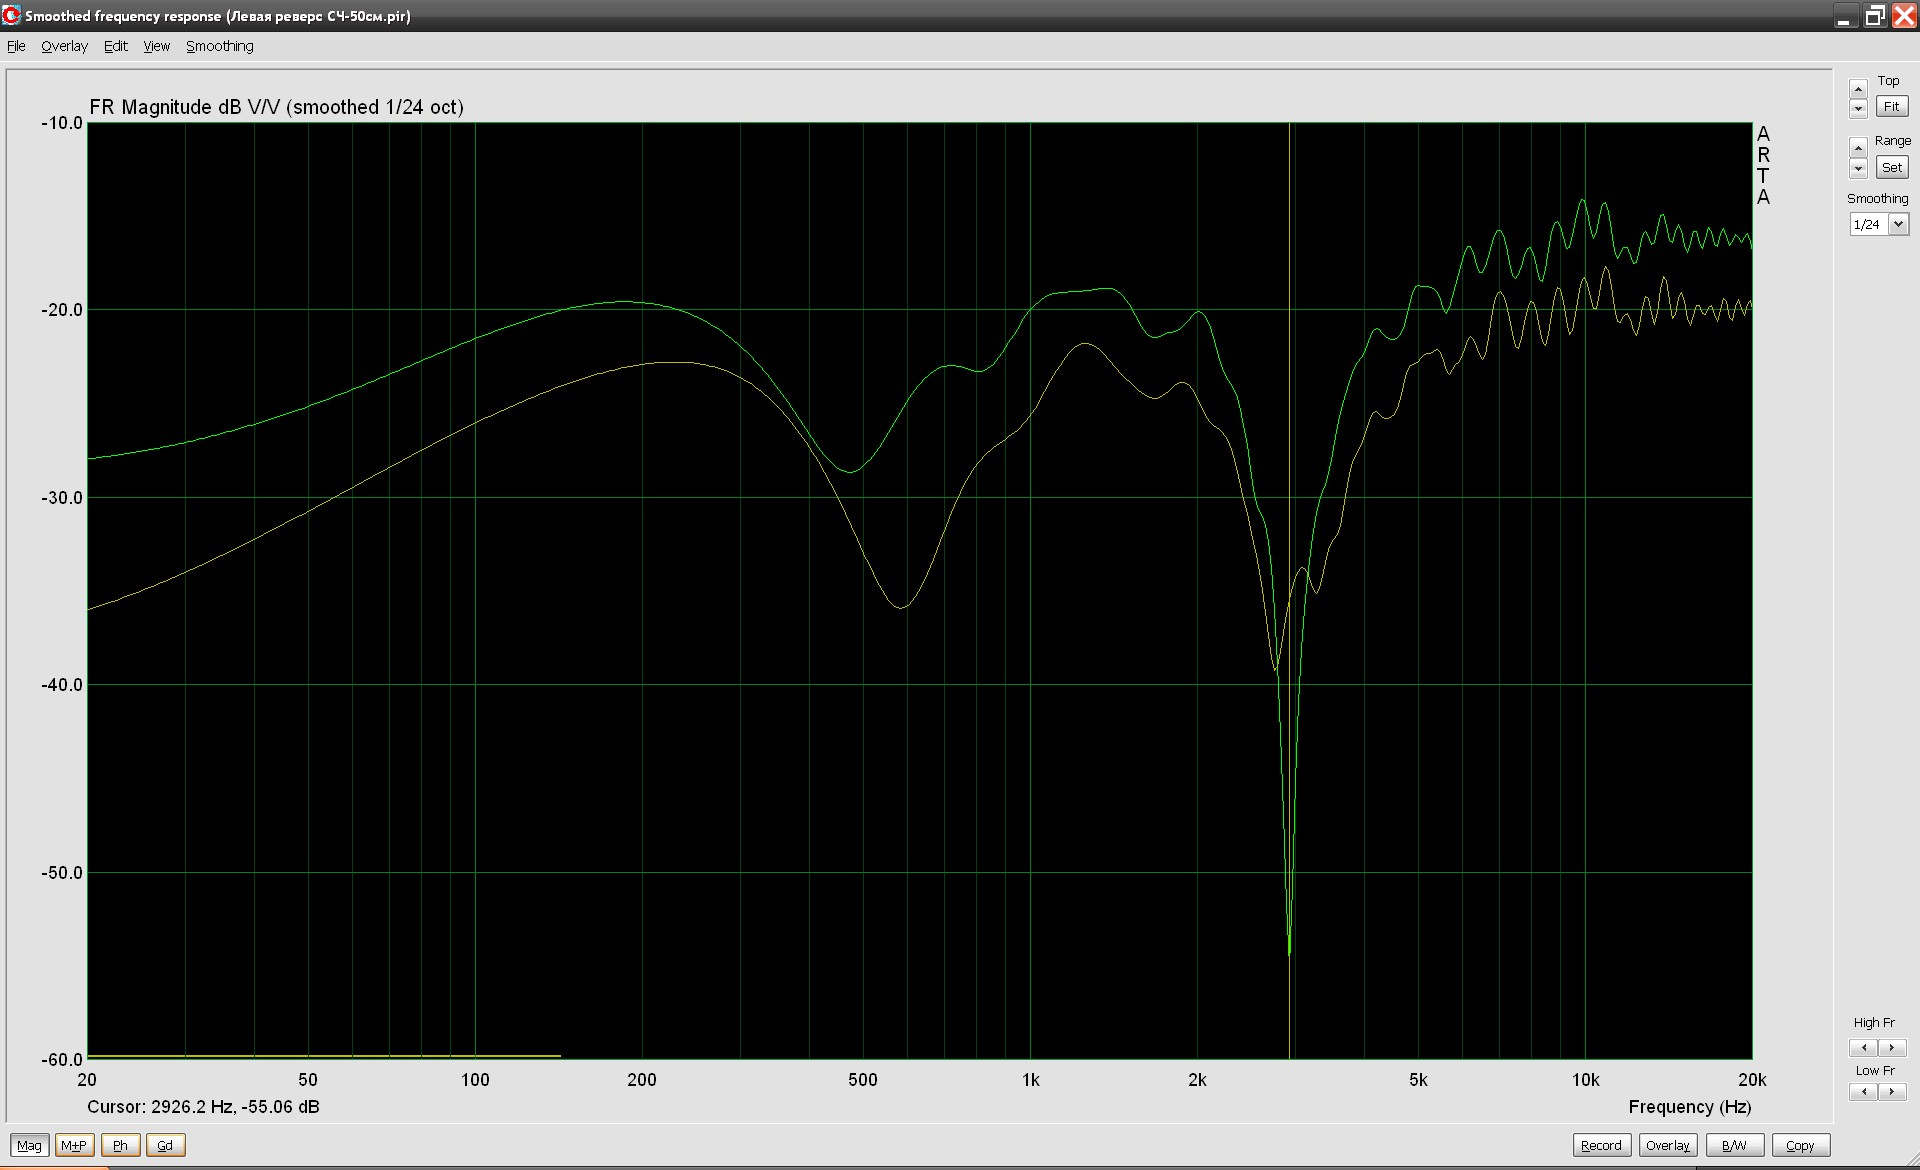Minimize the Smoothed frequency response window

1844,16
